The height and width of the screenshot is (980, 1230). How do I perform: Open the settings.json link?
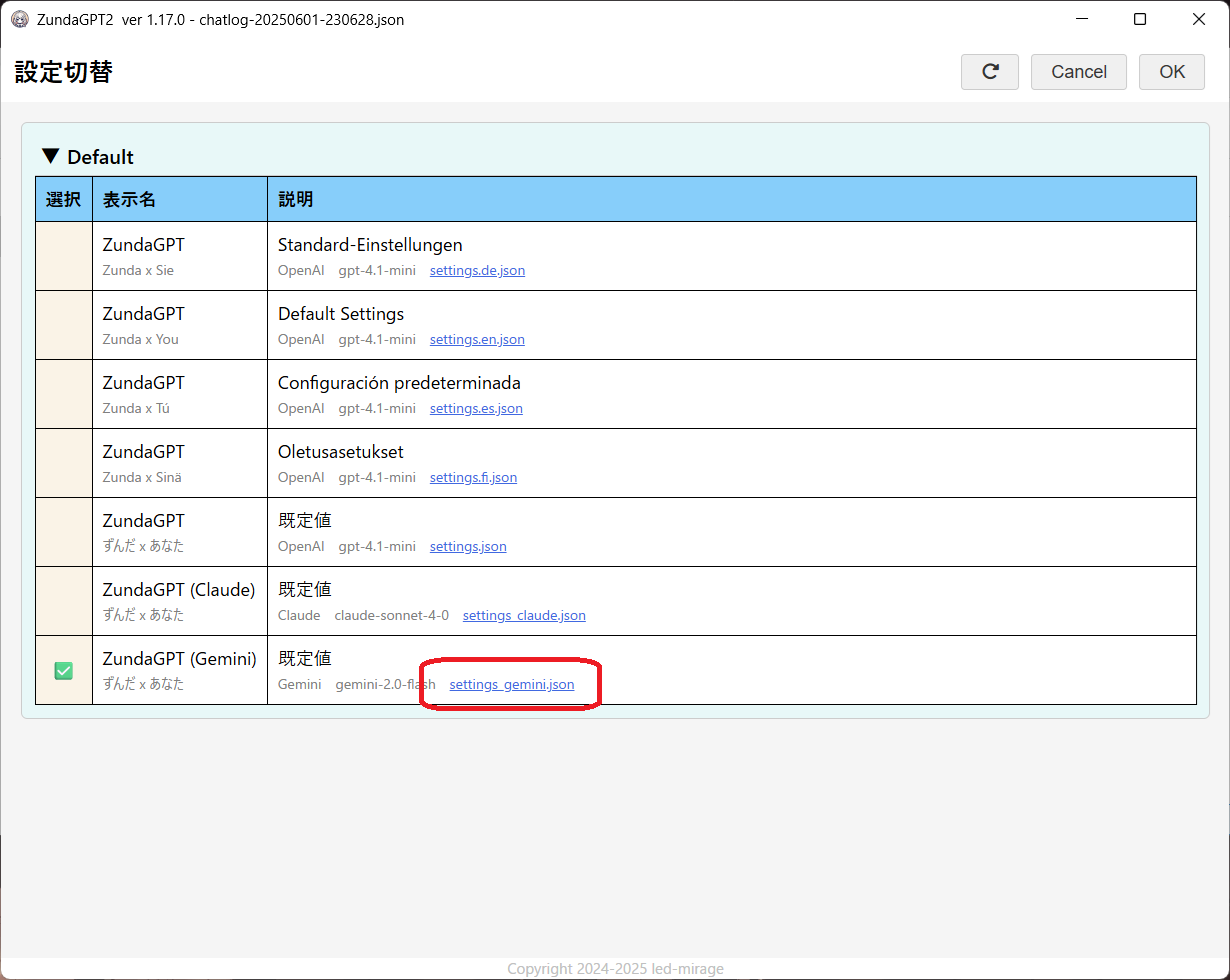point(468,546)
